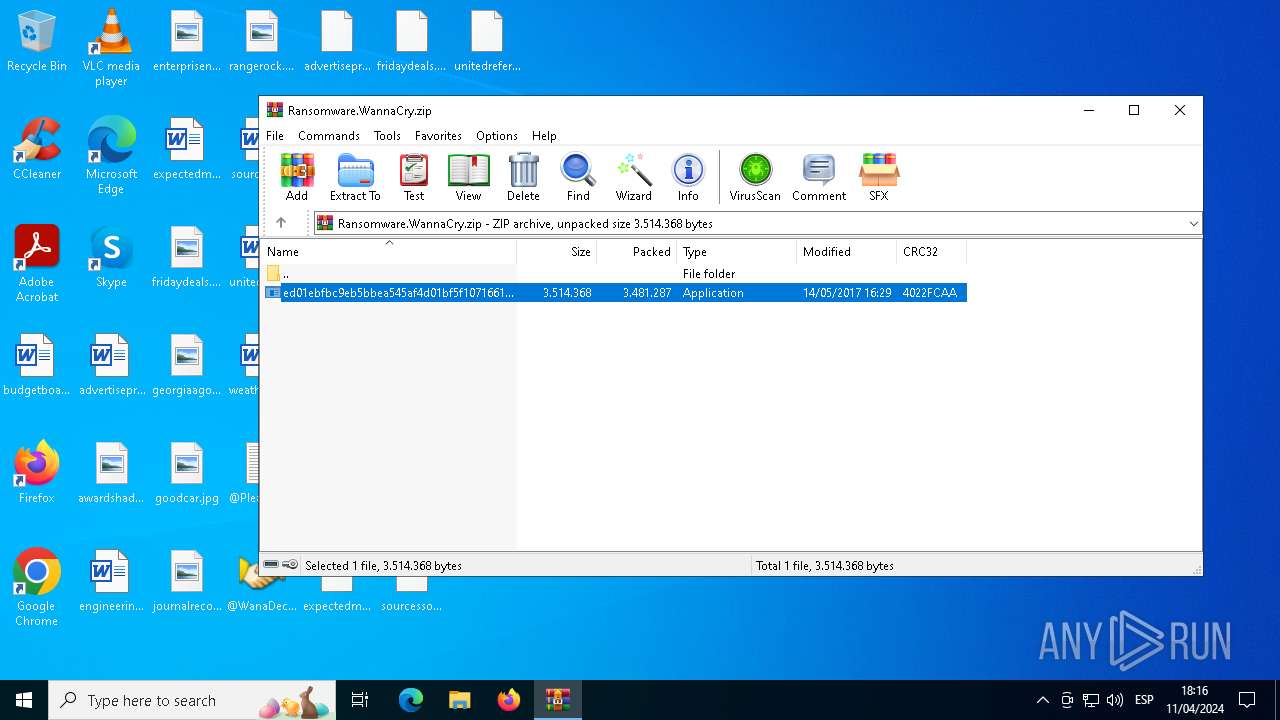This screenshot has width=1280, height=720.
Task: Go up one folder level arrow
Action: click(281, 223)
